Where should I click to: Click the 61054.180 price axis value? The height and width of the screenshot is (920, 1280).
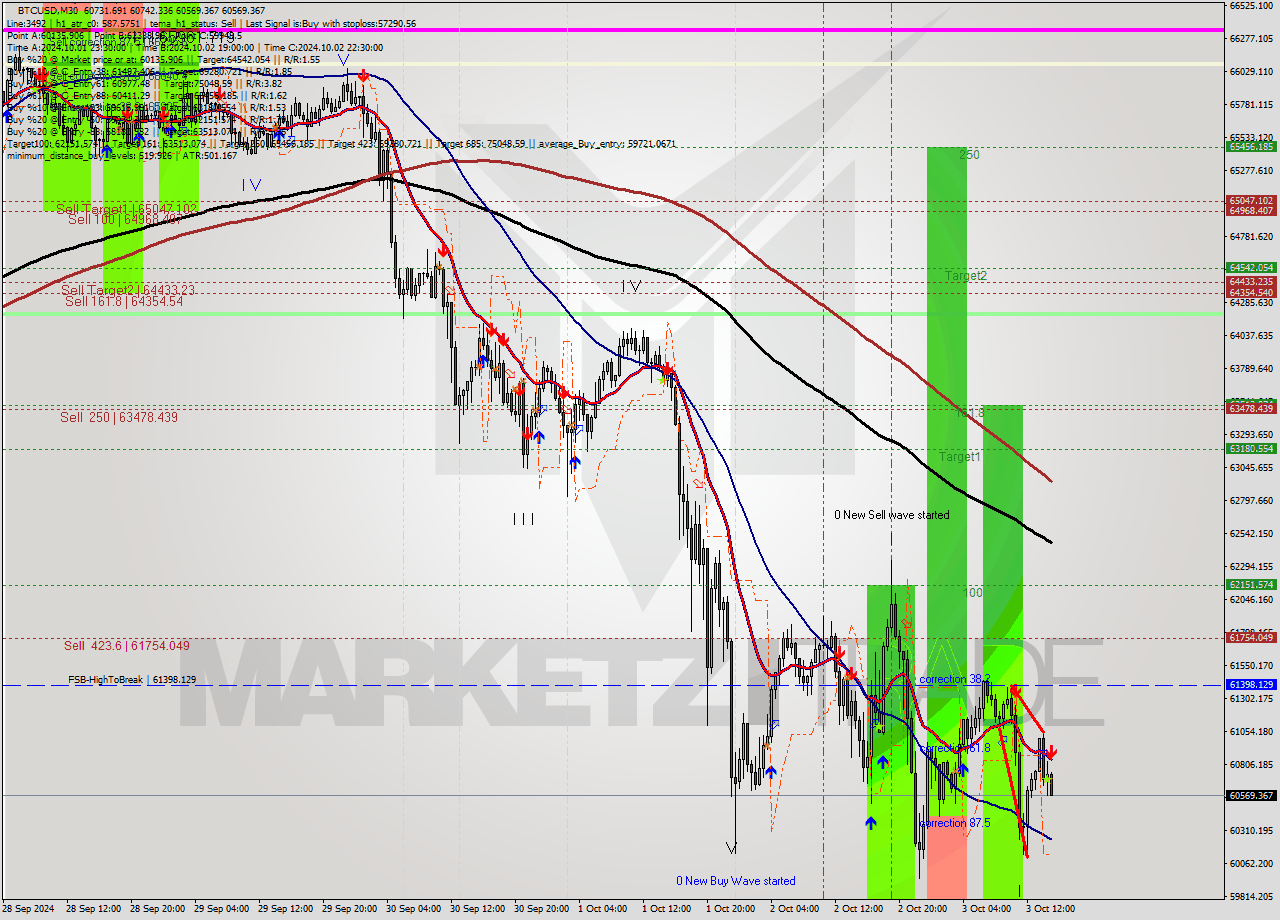point(1251,731)
